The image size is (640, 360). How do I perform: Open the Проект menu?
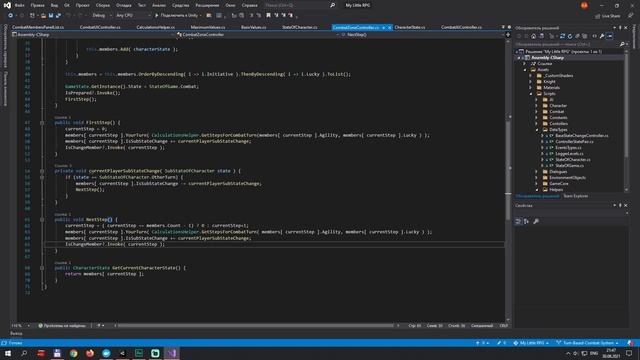[x=82, y=5]
